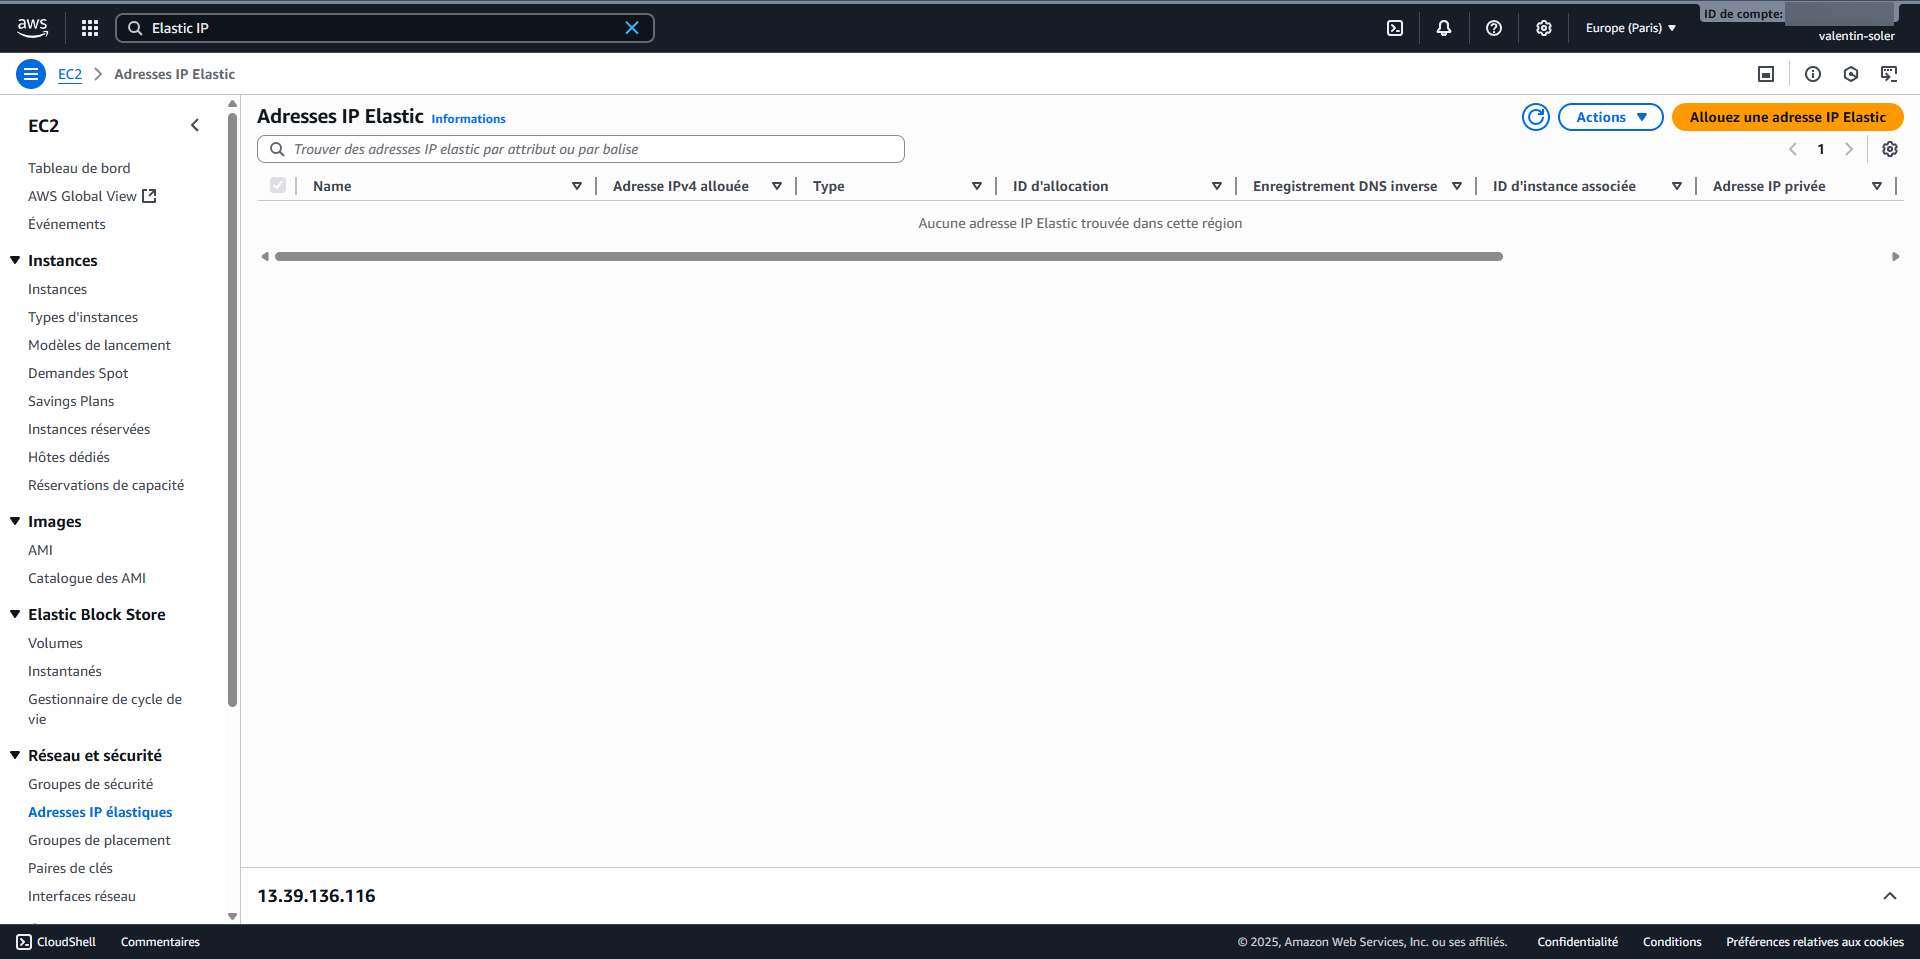Image resolution: width=1920 pixels, height=959 pixels.
Task: Open the settings gear in top bar
Action: point(1544,28)
